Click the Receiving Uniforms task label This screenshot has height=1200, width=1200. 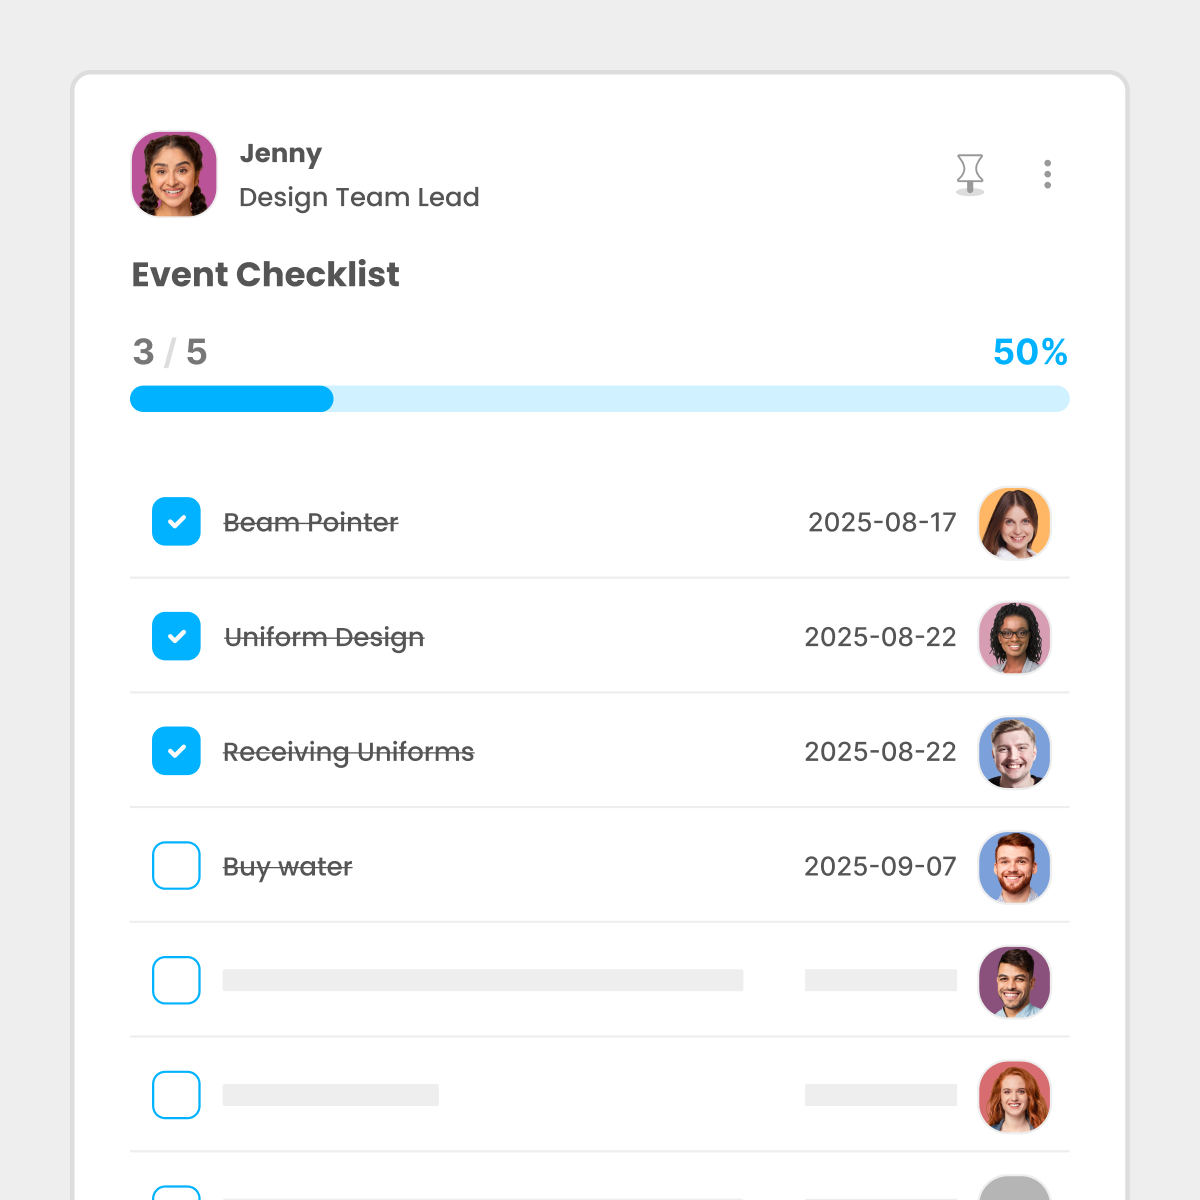pos(348,752)
